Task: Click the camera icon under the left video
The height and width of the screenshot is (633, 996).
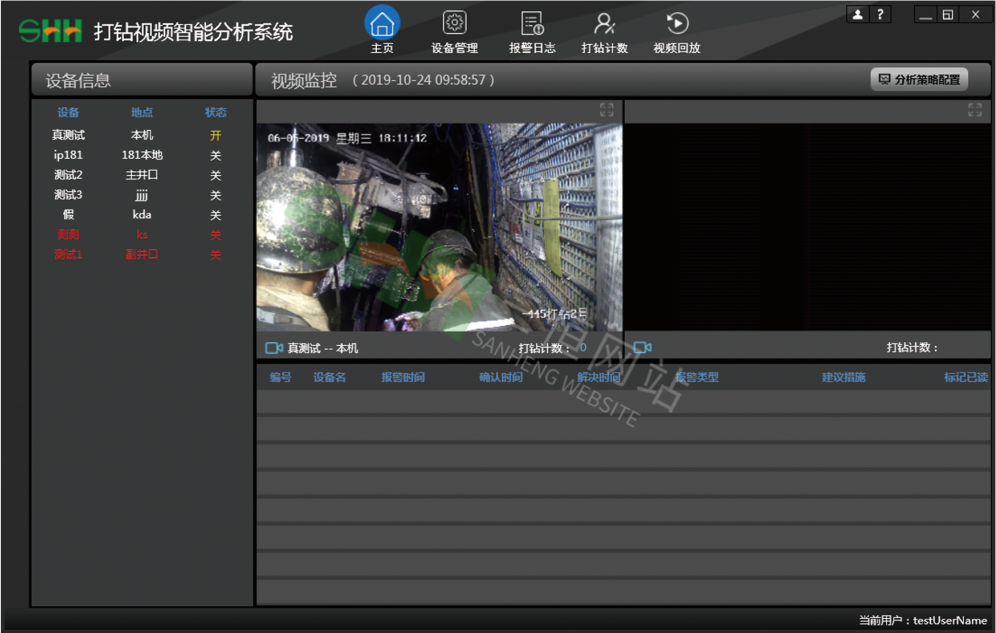Action: tap(274, 348)
